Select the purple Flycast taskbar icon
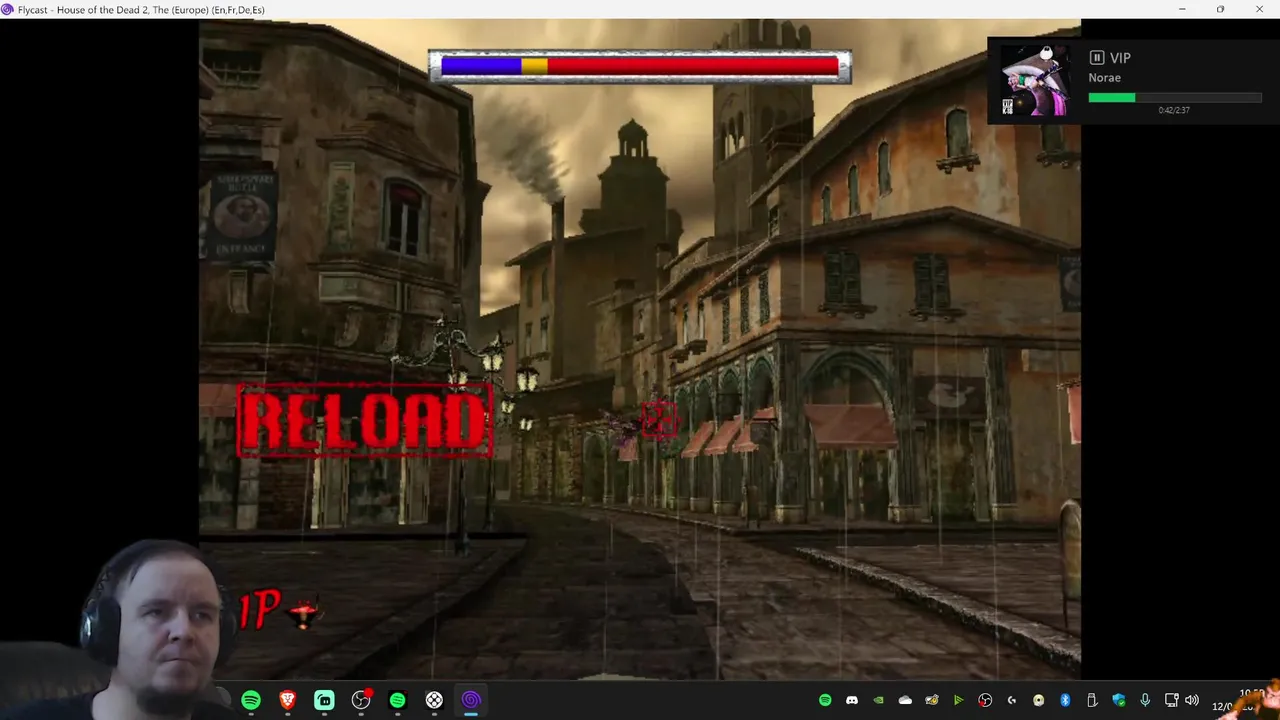 click(x=471, y=701)
